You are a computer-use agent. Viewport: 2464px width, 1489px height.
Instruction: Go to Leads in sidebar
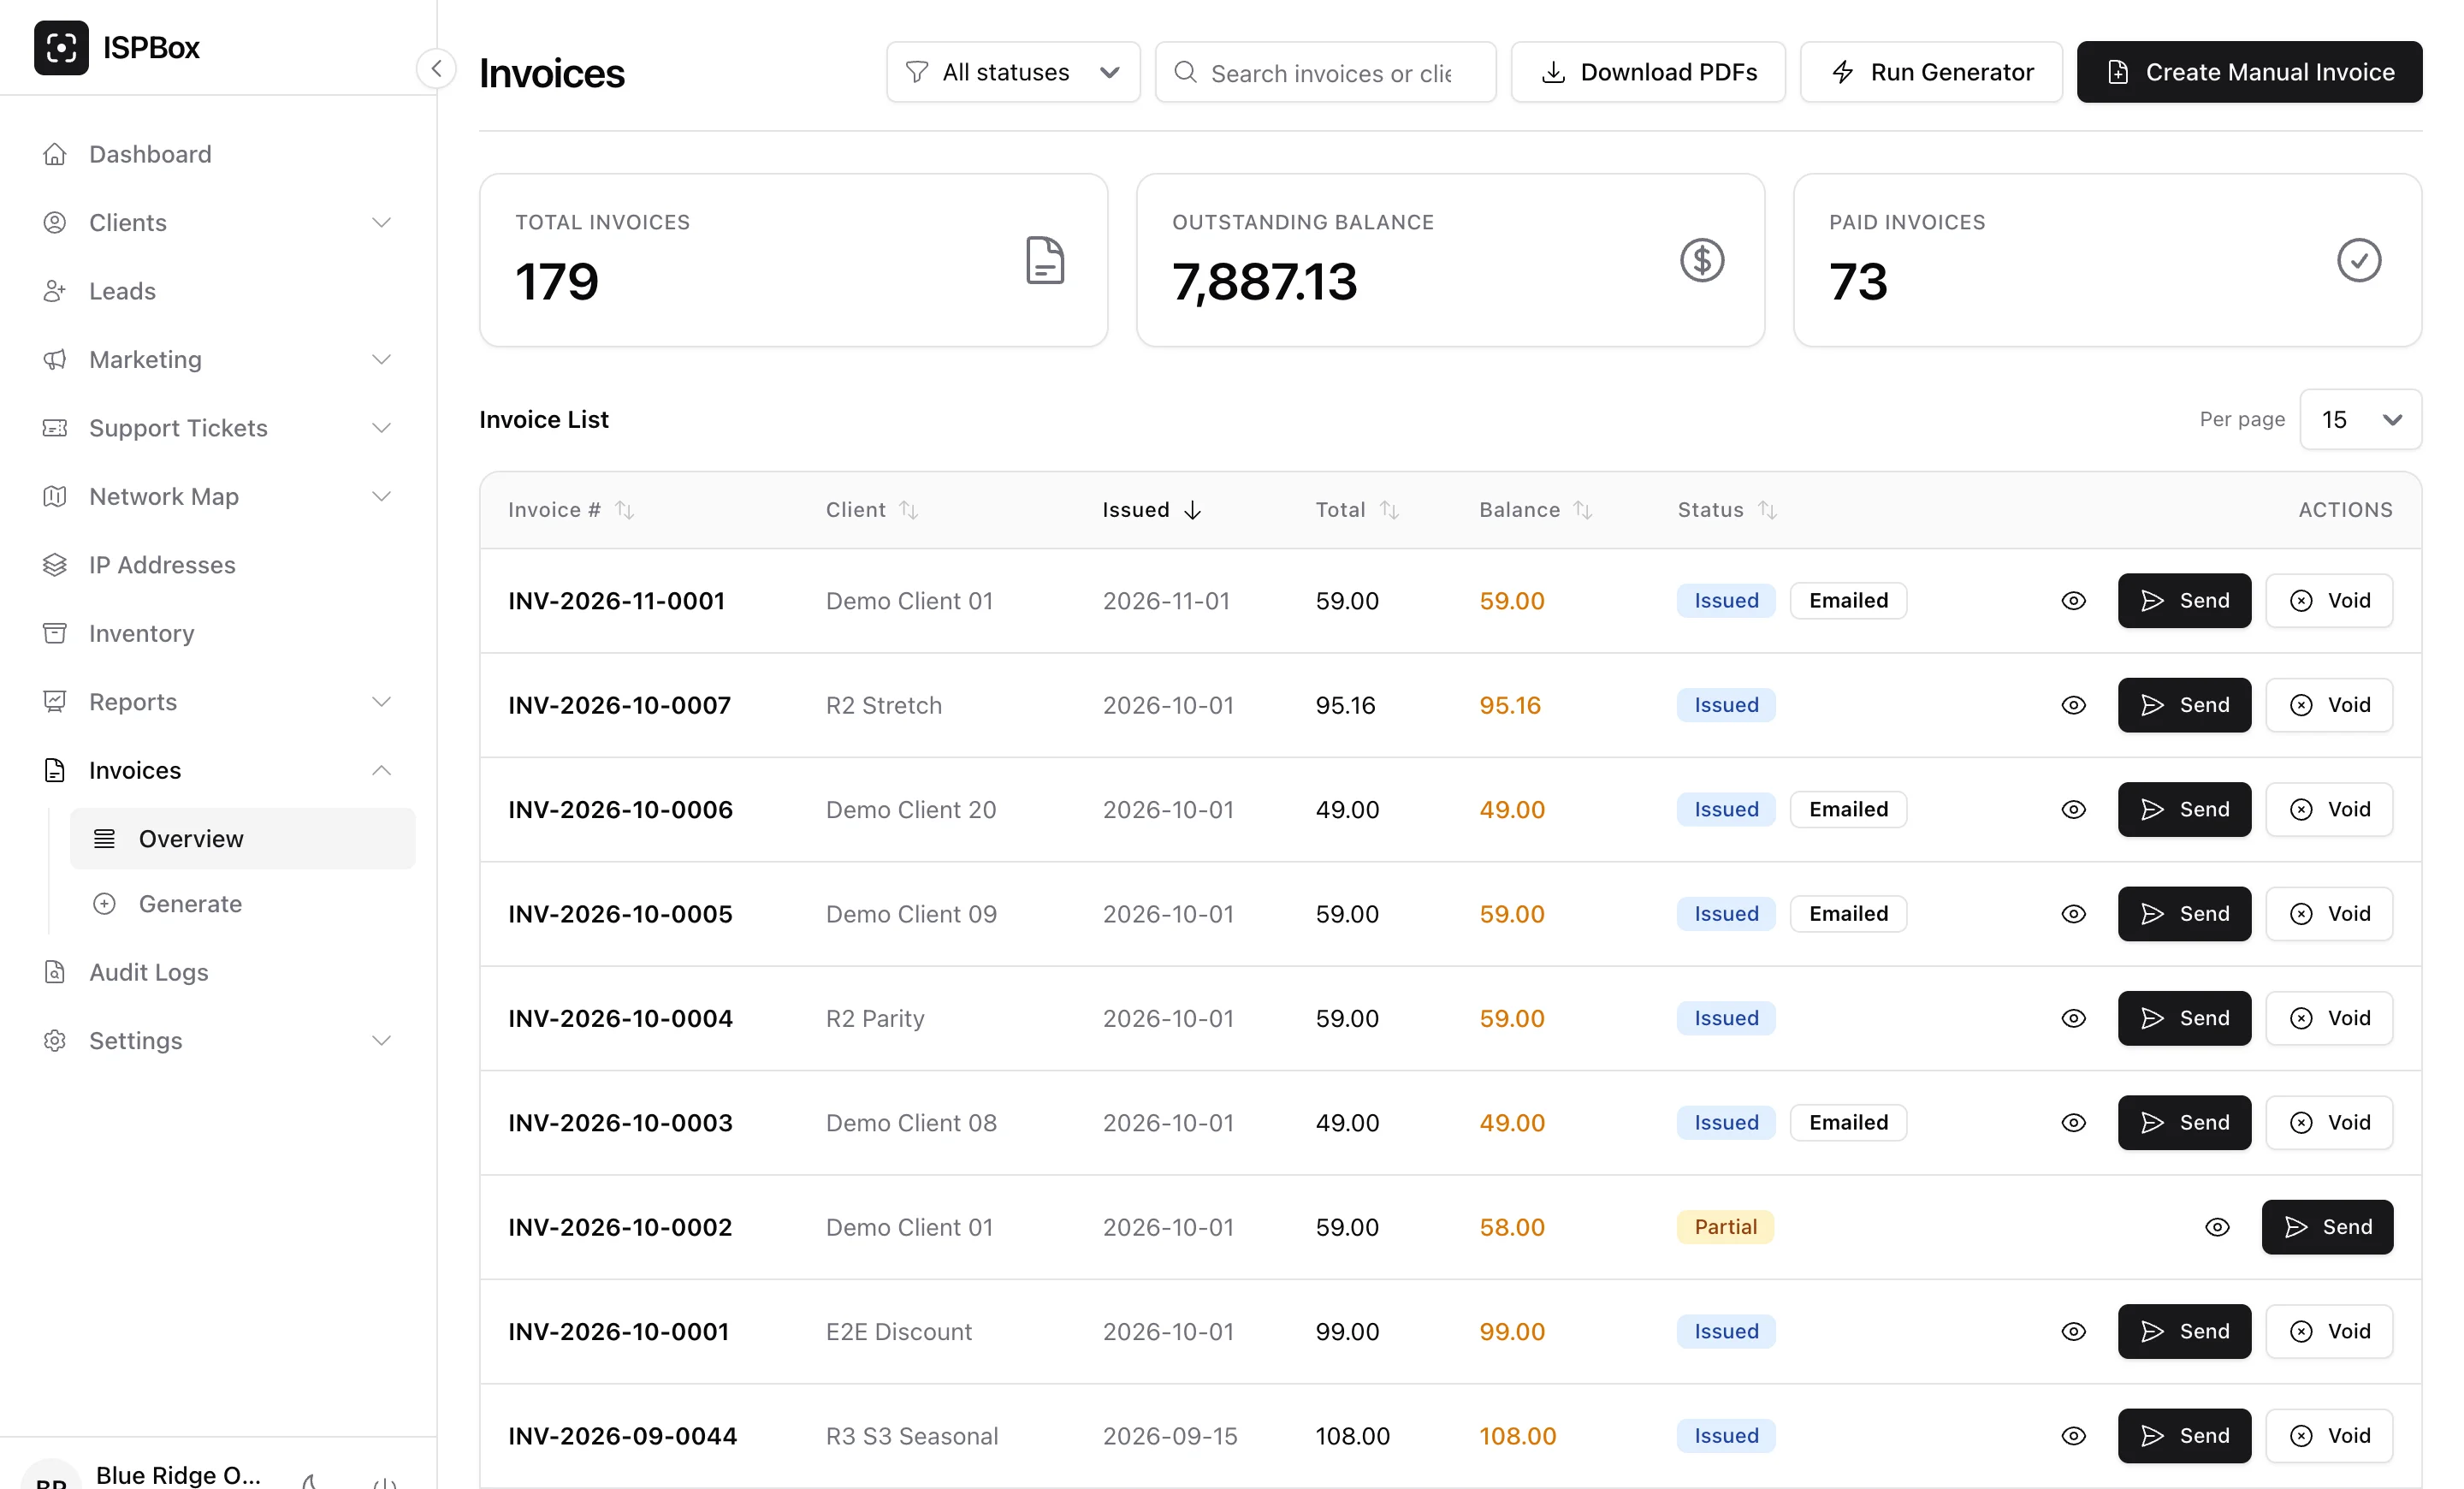(x=122, y=291)
